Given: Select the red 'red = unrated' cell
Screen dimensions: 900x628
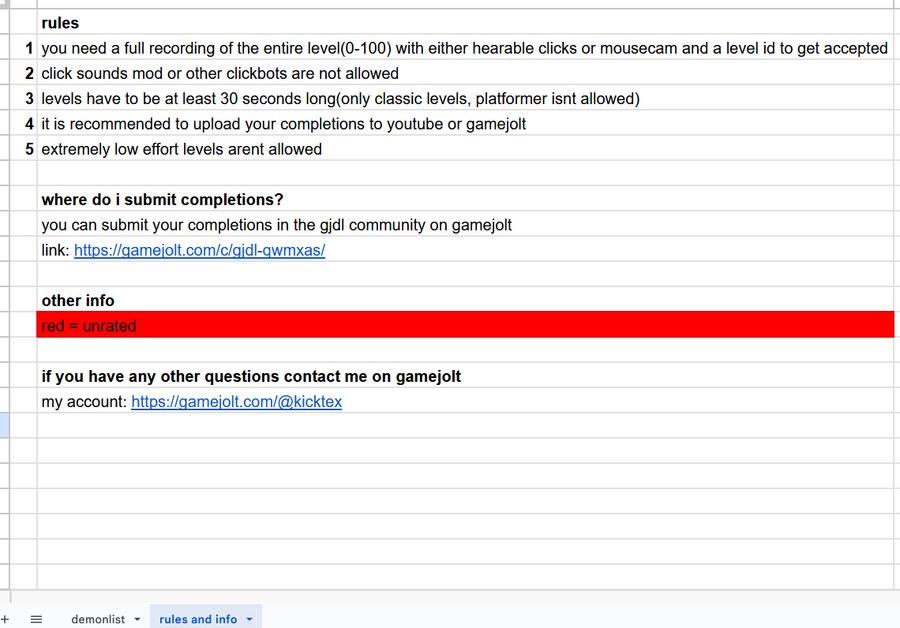Looking at the screenshot, I should click(465, 326).
